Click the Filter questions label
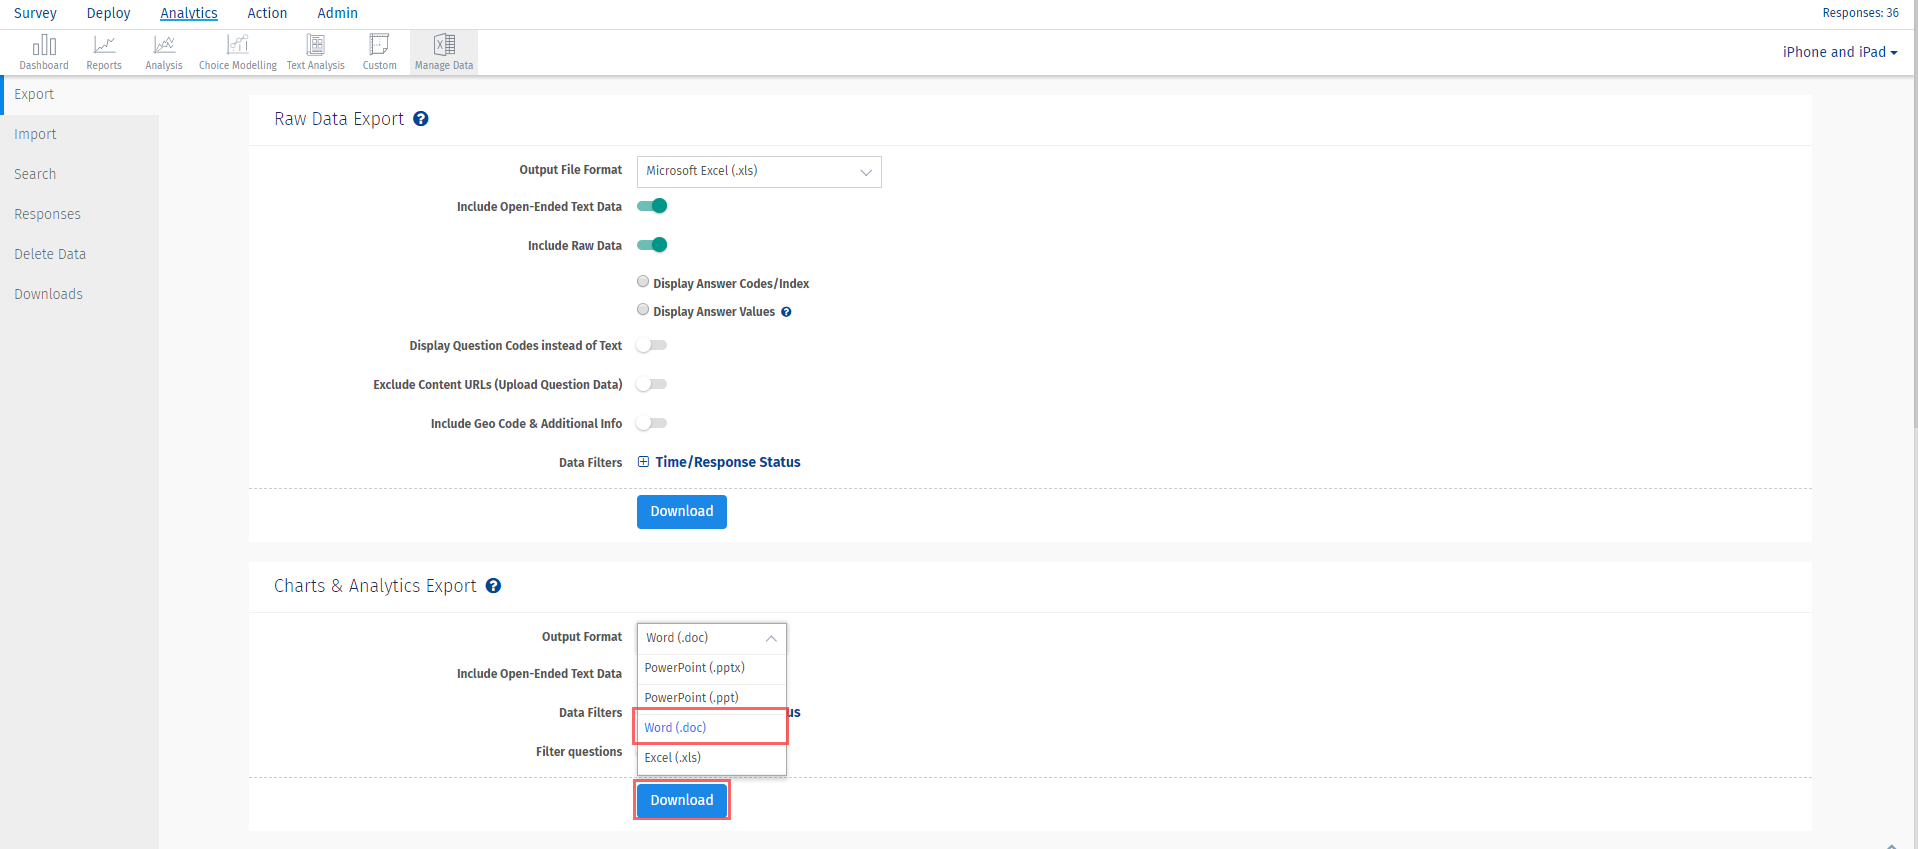 579,752
